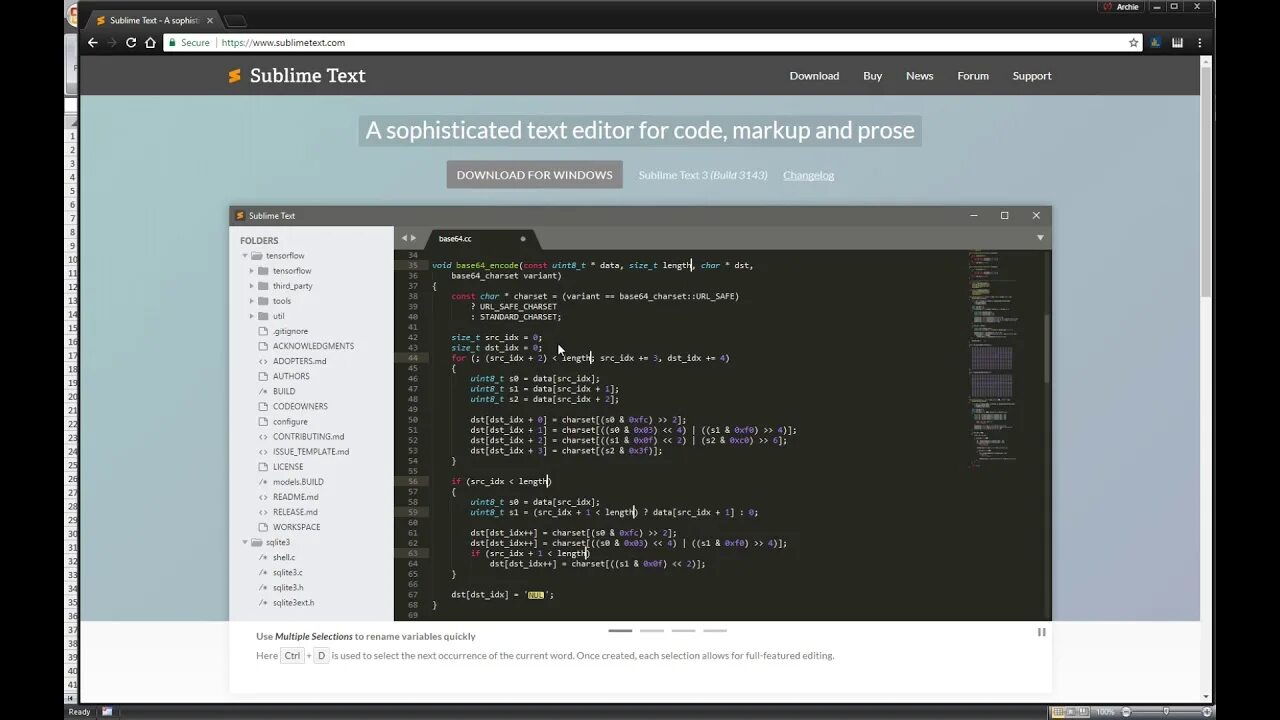Click the DOWNLOAD FOR WINDOWS button
This screenshot has height=720, width=1280.
click(x=534, y=175)
